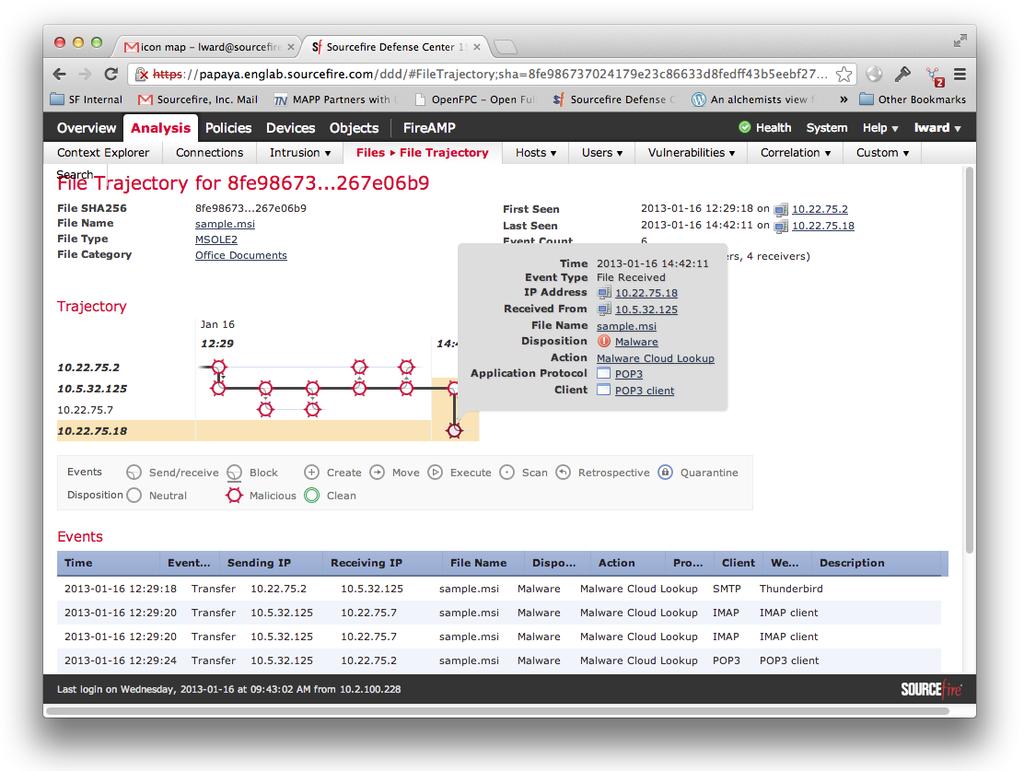
Task: Click the wrench extension icon
Action: pos(903,74)
